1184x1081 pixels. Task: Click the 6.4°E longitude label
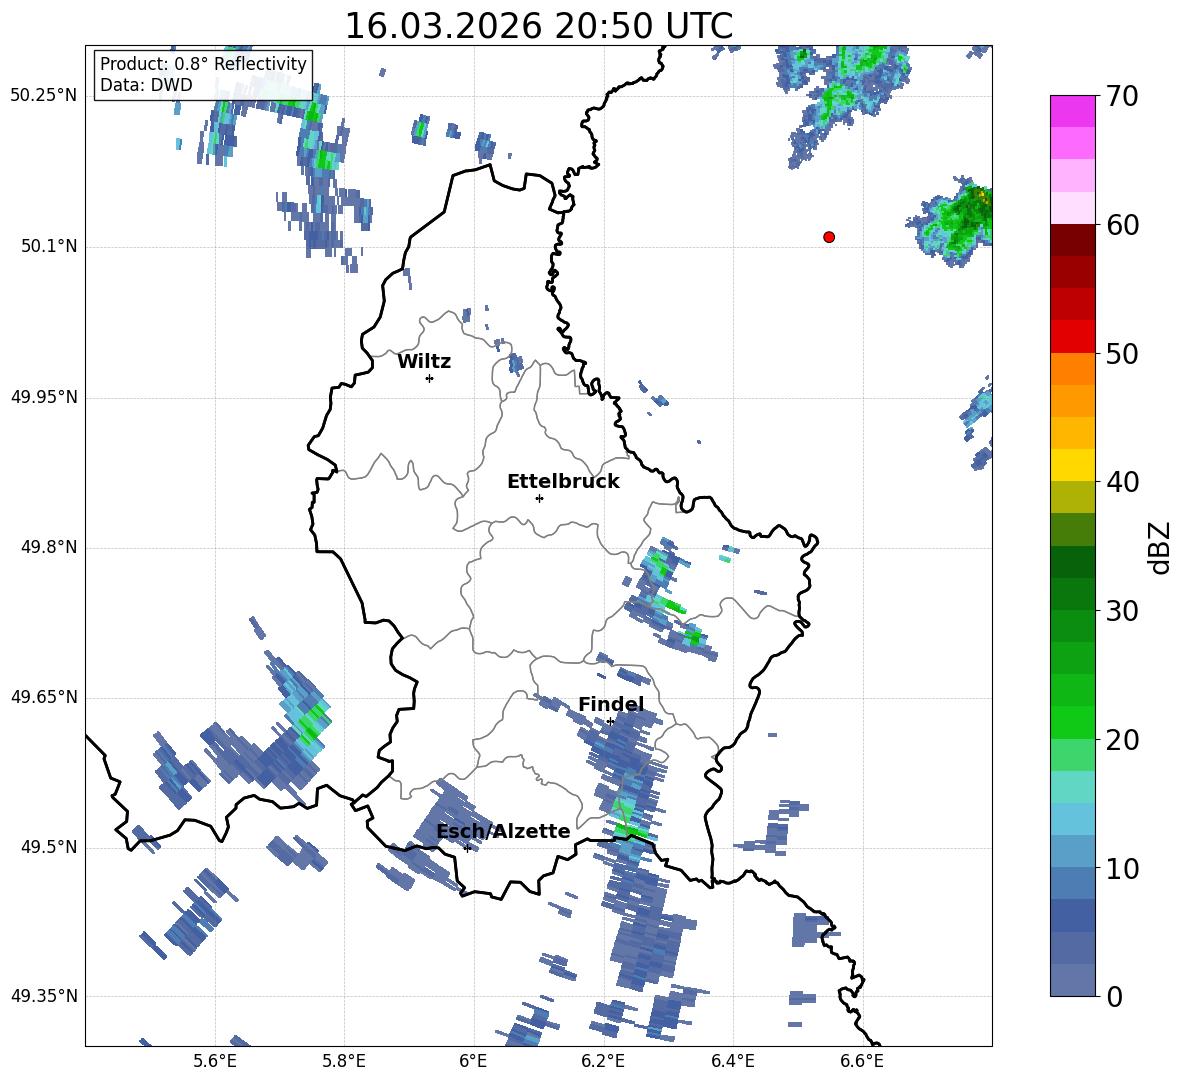point(732,1061)
